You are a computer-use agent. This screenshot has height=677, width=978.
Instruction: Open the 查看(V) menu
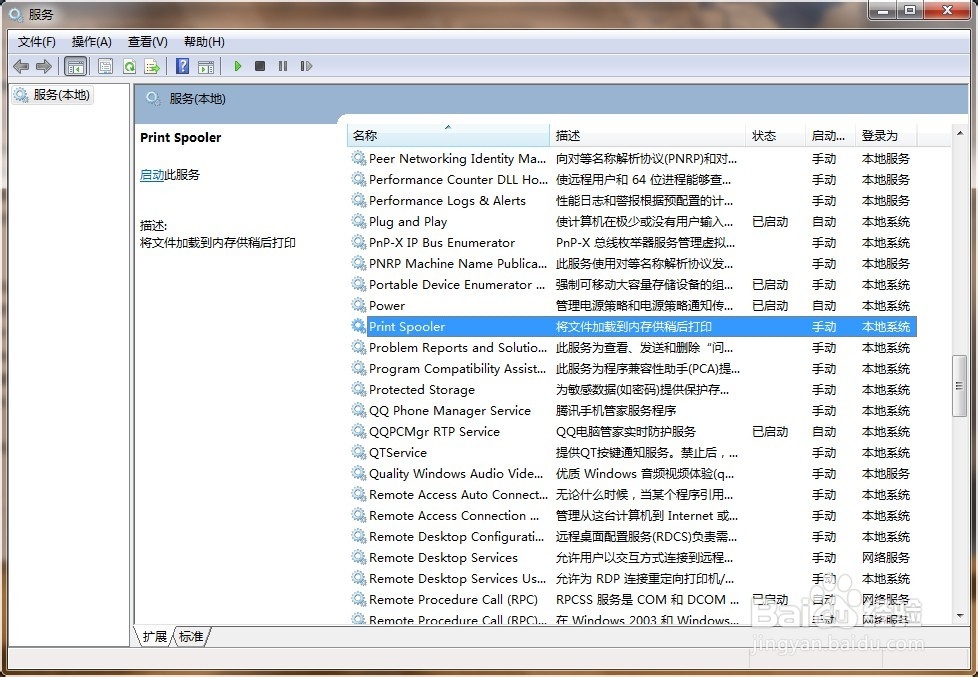point(148,42)
